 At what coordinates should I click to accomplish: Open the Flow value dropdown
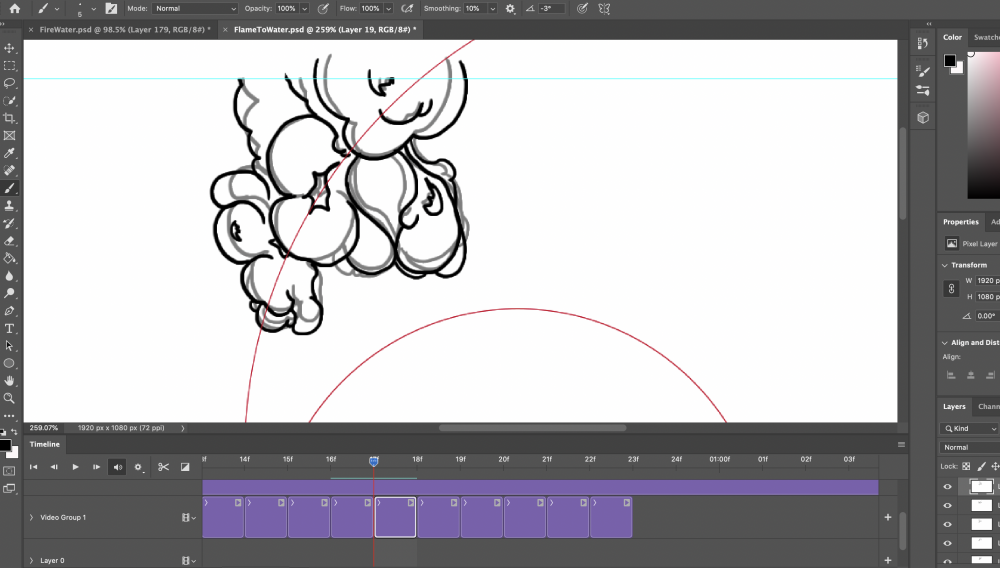point(388,8)
